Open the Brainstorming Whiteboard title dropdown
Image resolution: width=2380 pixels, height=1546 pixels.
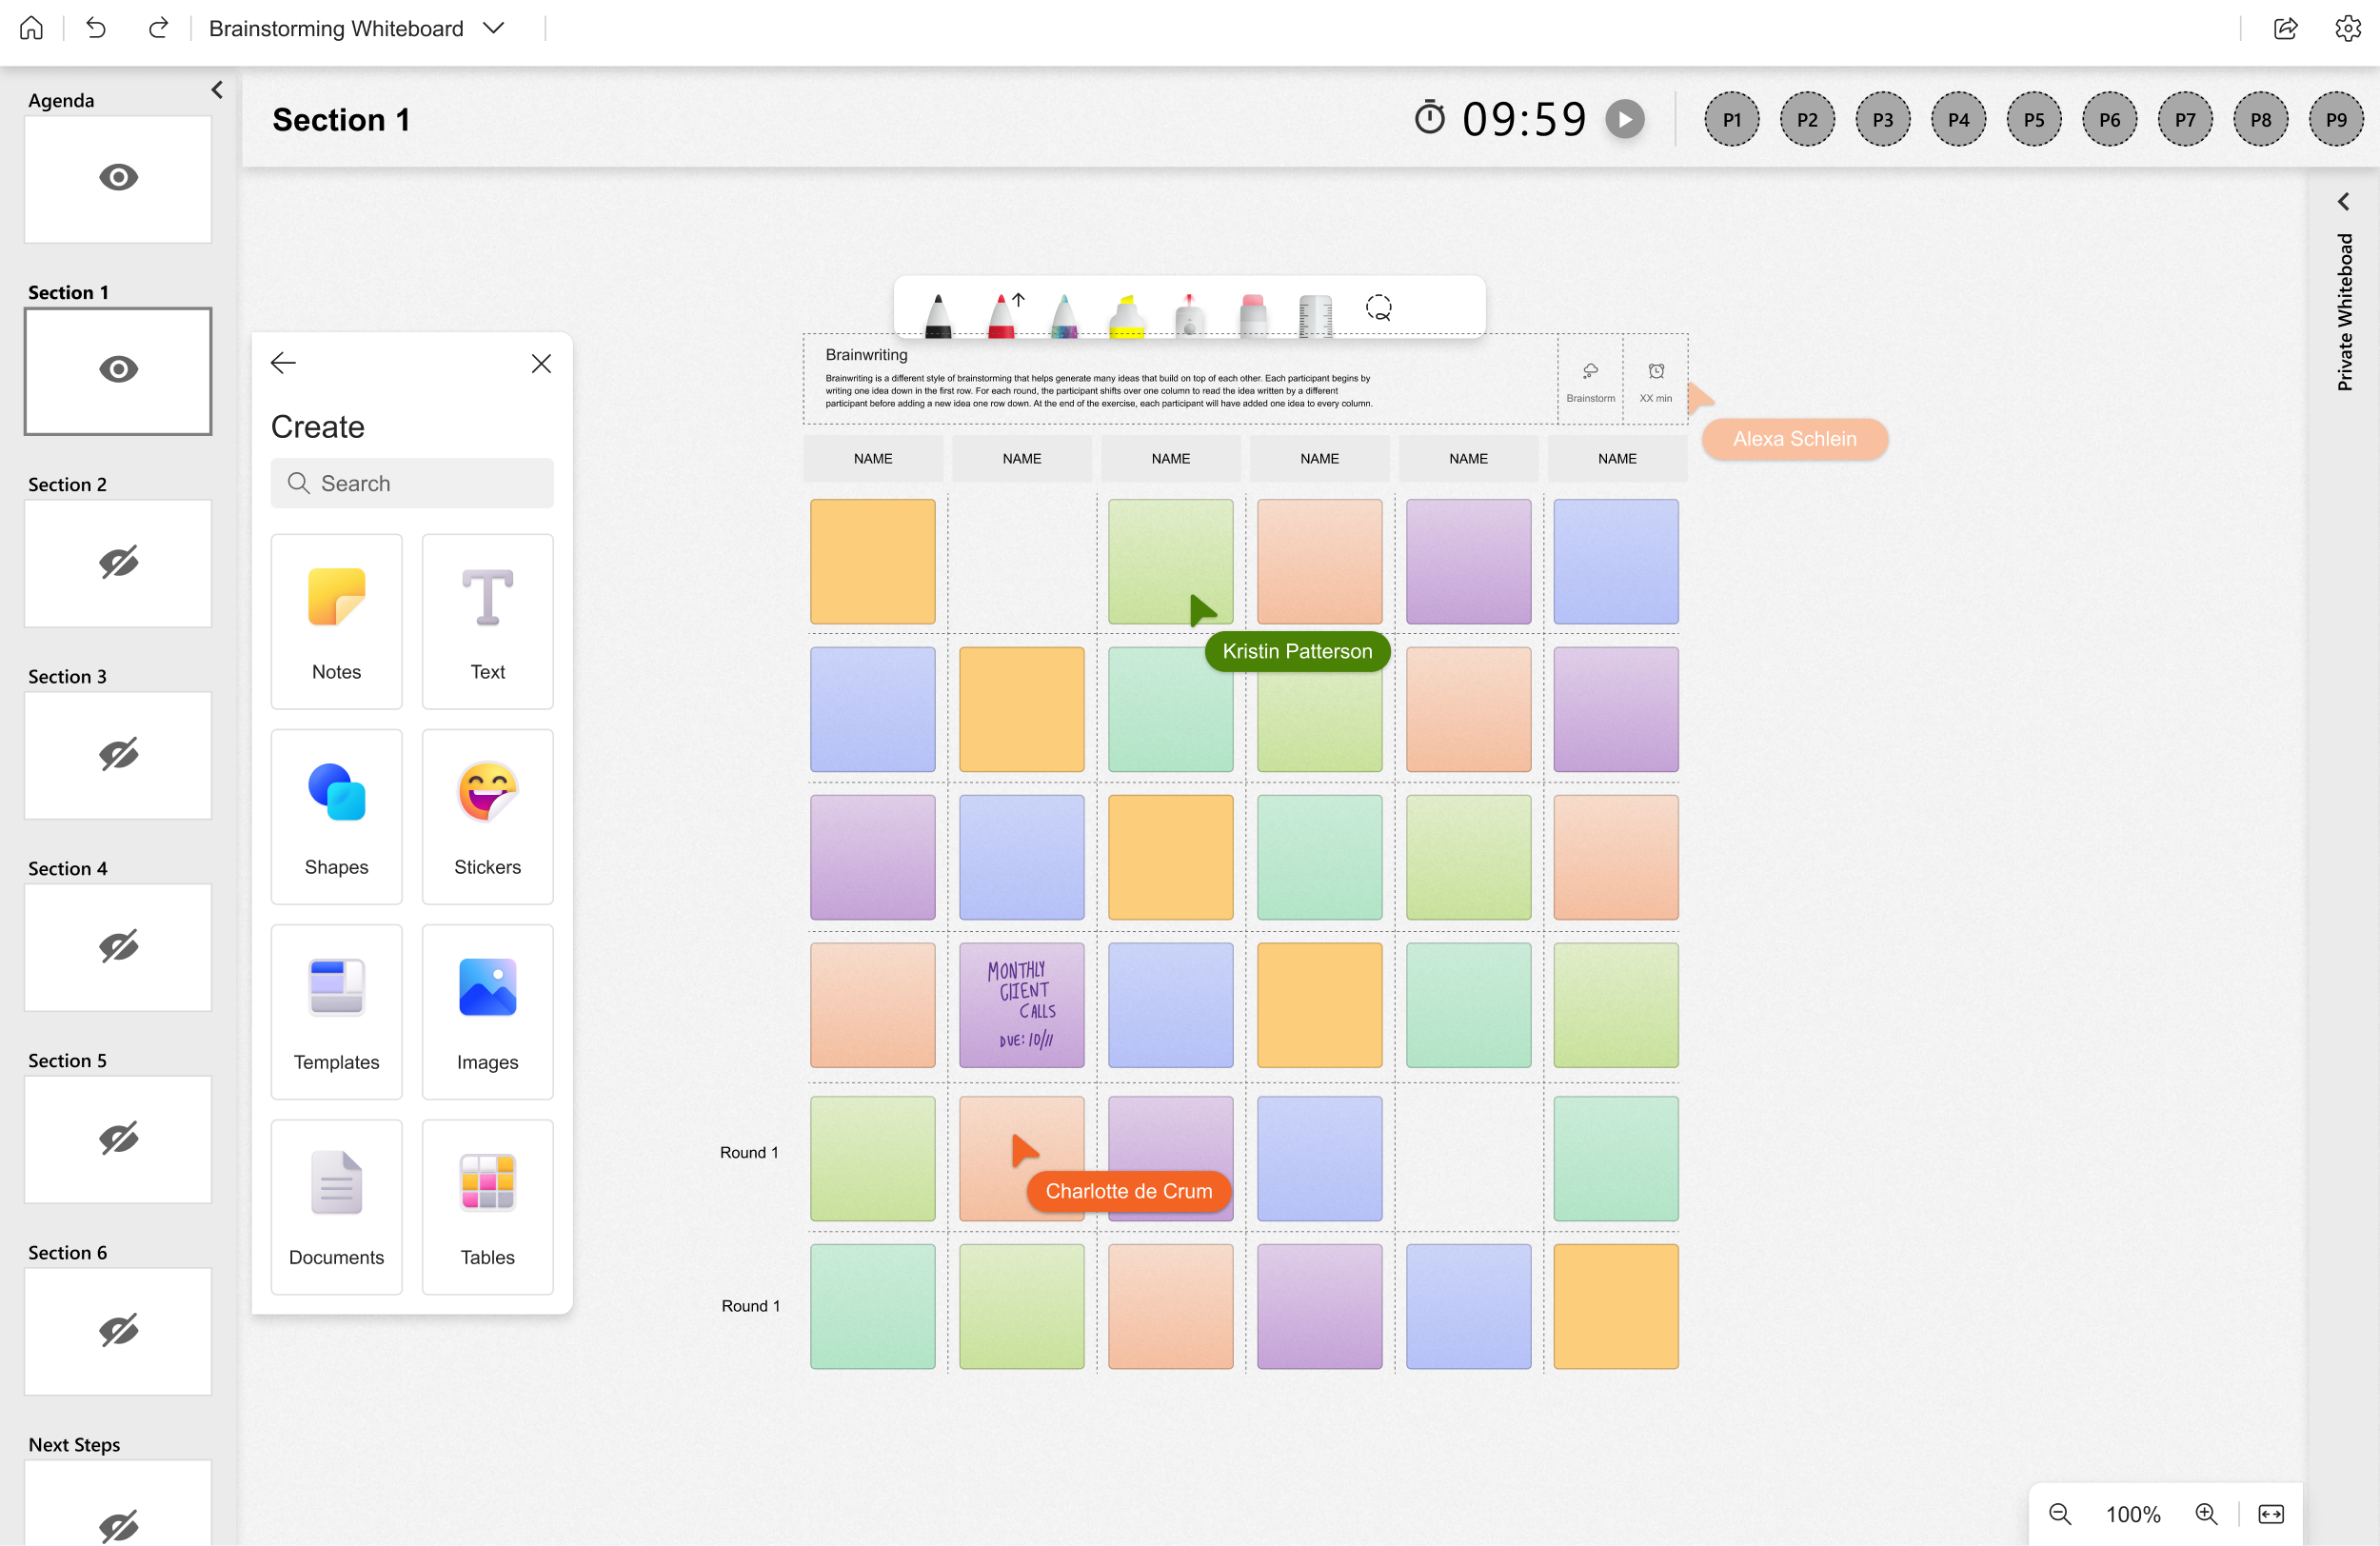(493, 28)
